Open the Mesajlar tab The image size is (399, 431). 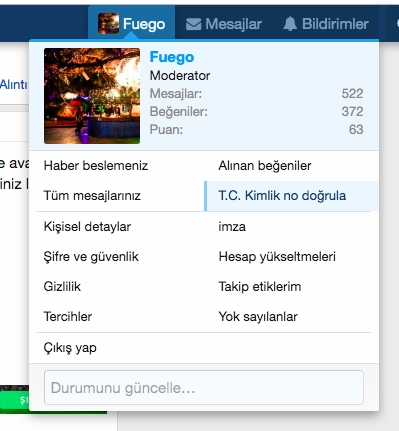[224, 24]
